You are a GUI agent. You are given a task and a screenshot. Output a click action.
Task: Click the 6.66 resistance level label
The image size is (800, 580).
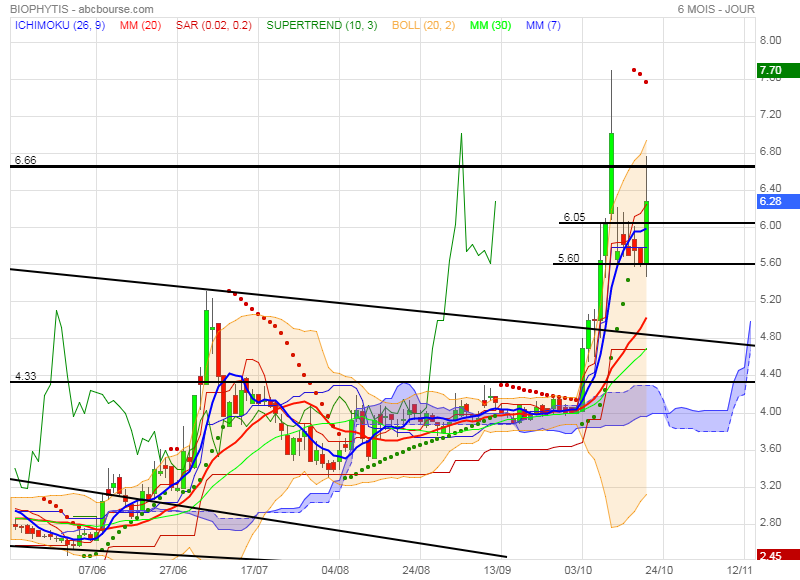[26, 160]
